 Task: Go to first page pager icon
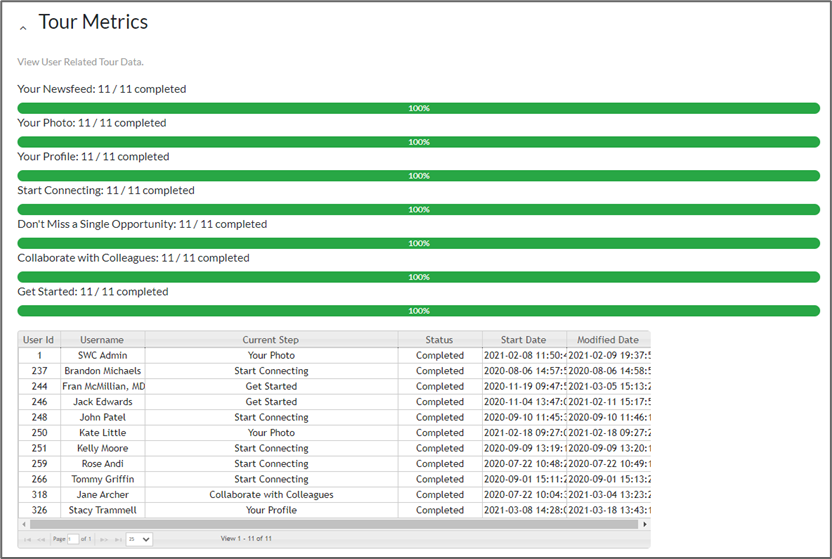pyautogui.click(x=27, y=539)
